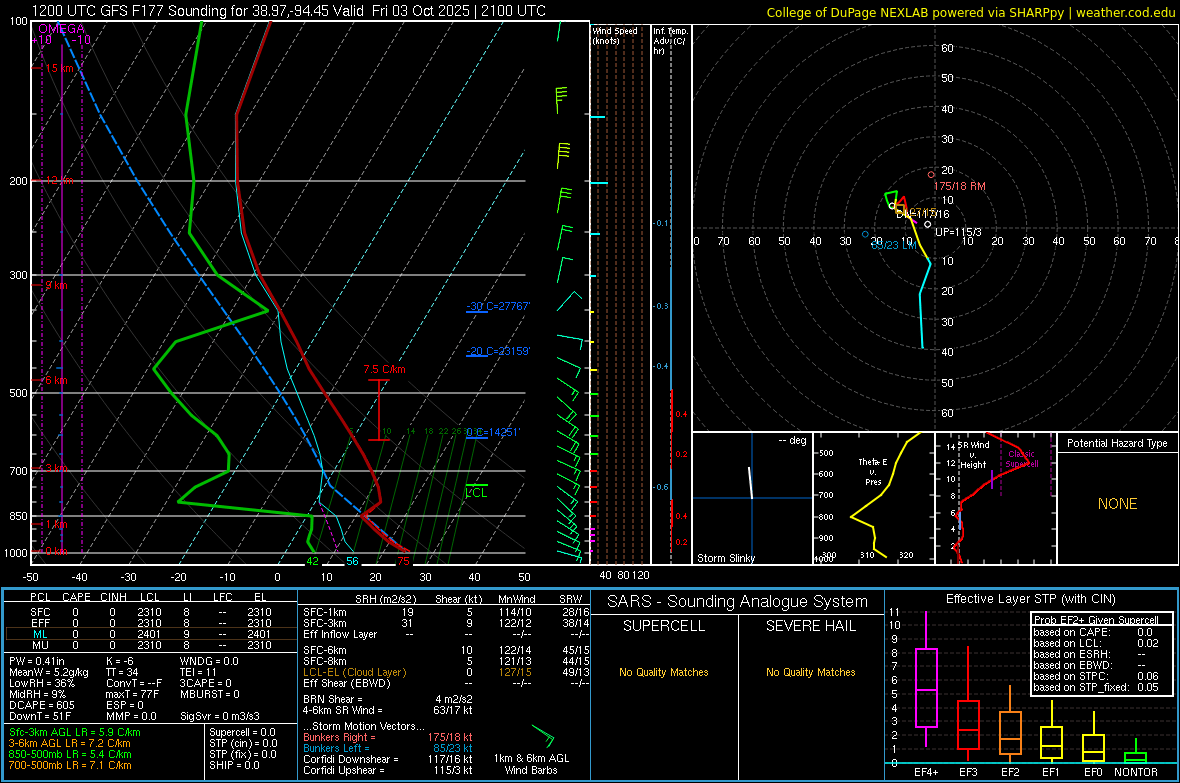Click 700-500mb LR = 7.1 C/km
Viewport: 1180px width, 783px height.
pos(70,765)
